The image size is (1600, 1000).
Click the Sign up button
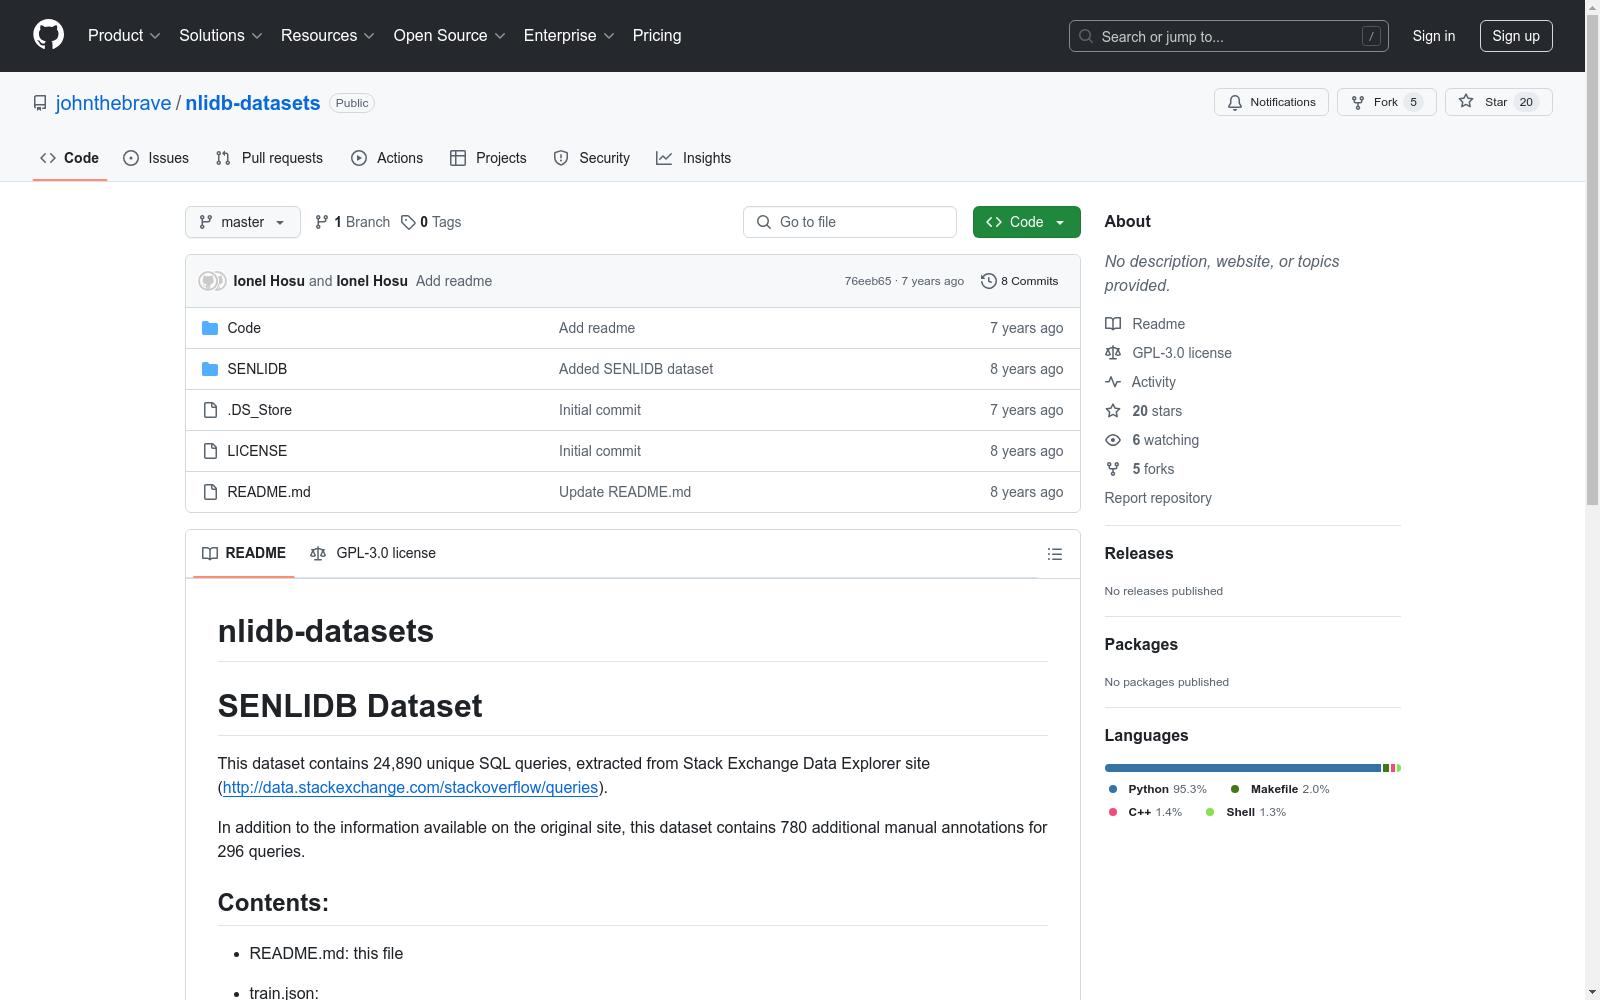pyautogui.click(x=1516, y=36)
